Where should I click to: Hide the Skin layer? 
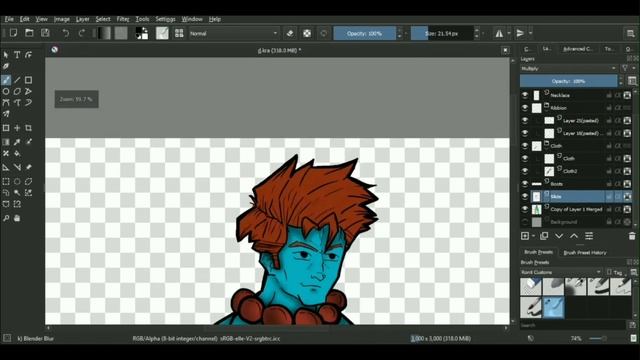tap(525, 196)
